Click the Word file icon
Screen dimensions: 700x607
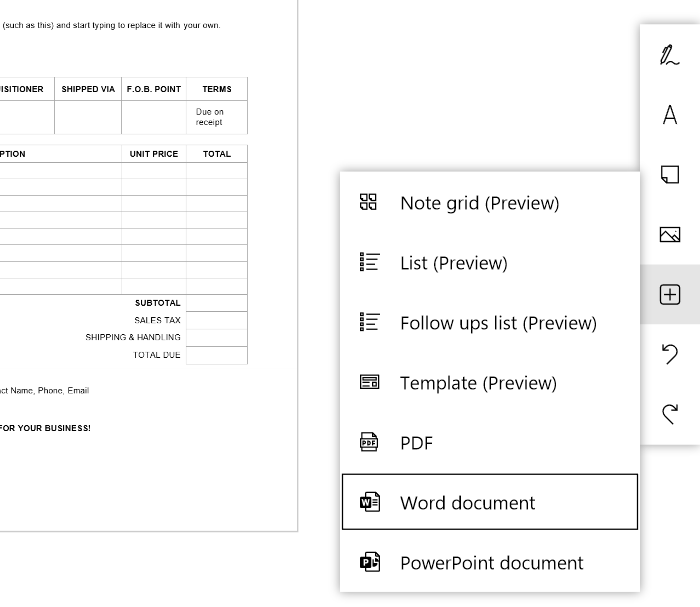click(370, 502)
